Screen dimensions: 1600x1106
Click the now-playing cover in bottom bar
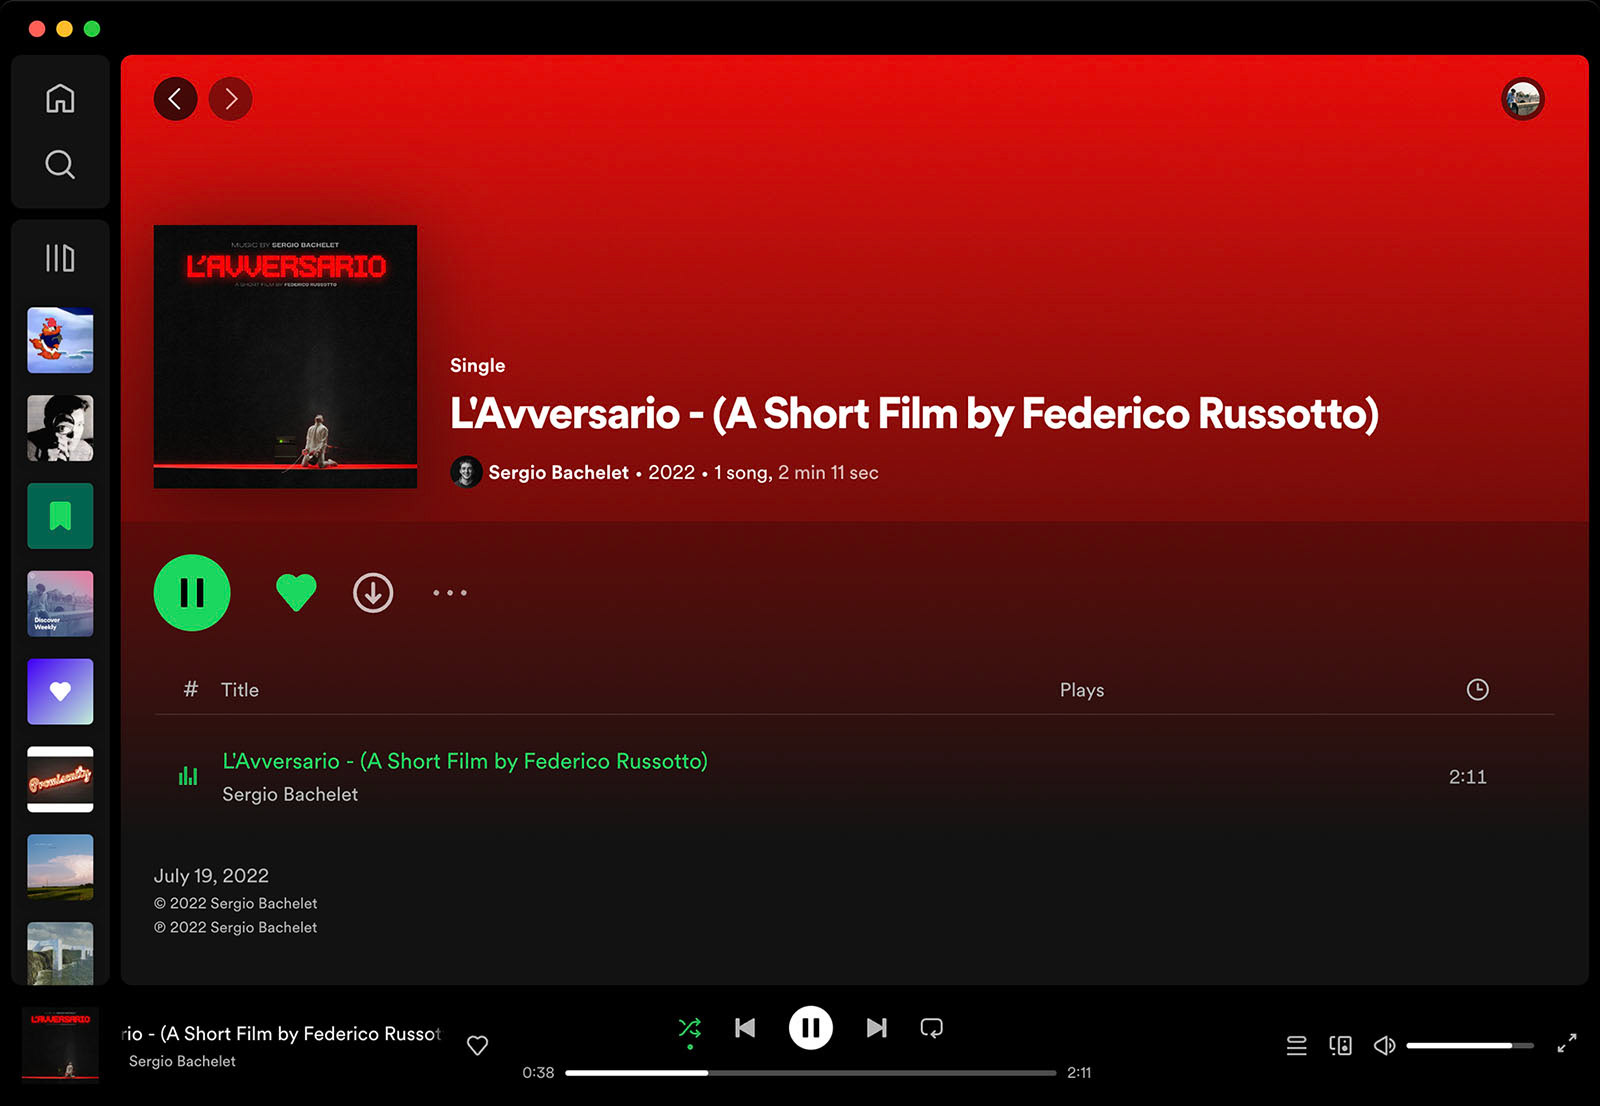[60, 1045]
